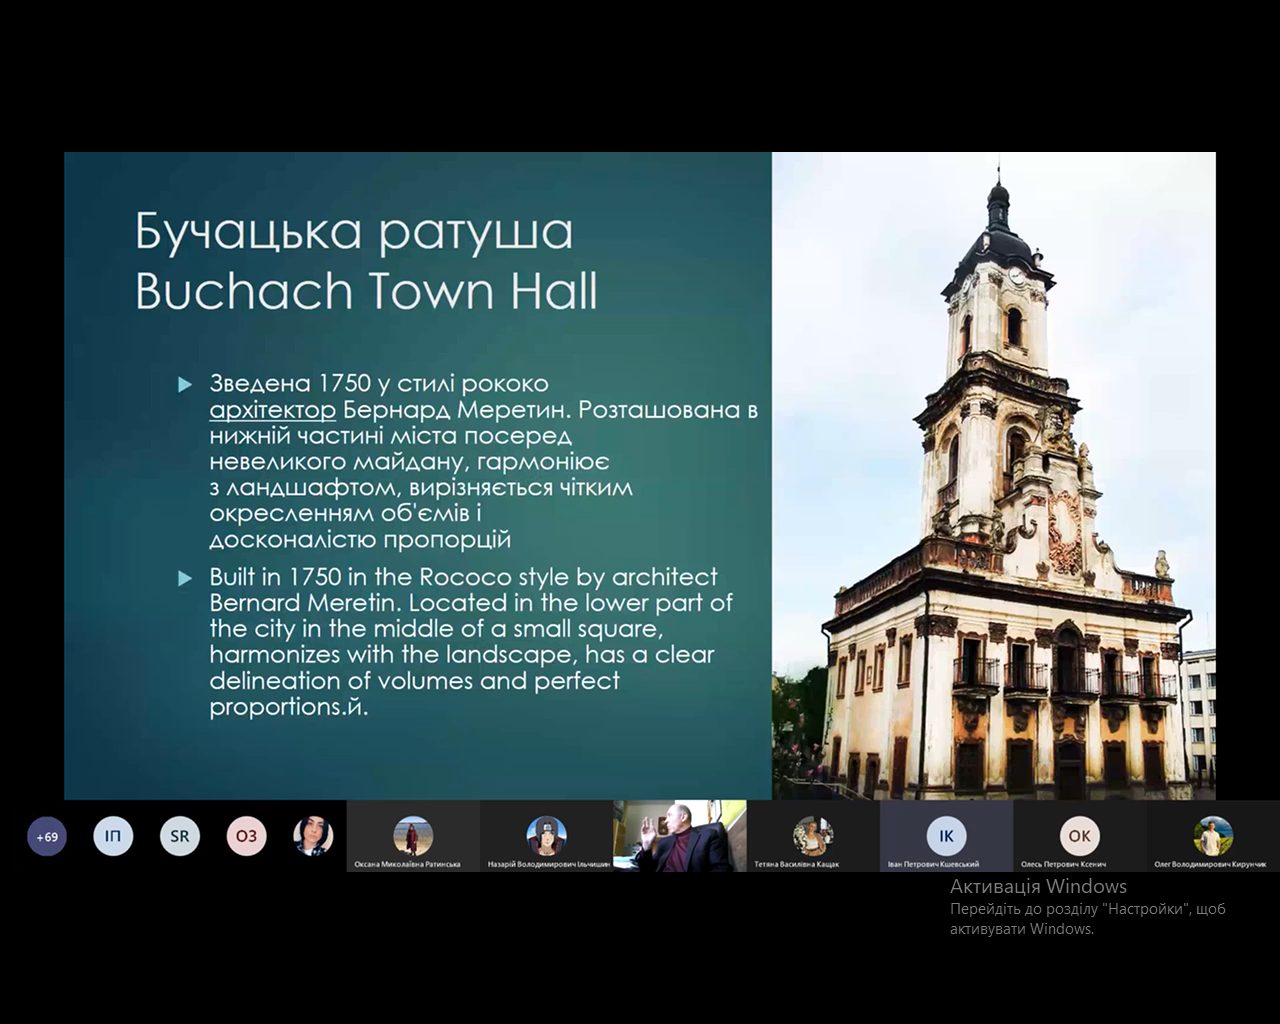Select the ІП participant avatar
The width and height of the screenshot is (1280, 1024).
coord(113,836)
